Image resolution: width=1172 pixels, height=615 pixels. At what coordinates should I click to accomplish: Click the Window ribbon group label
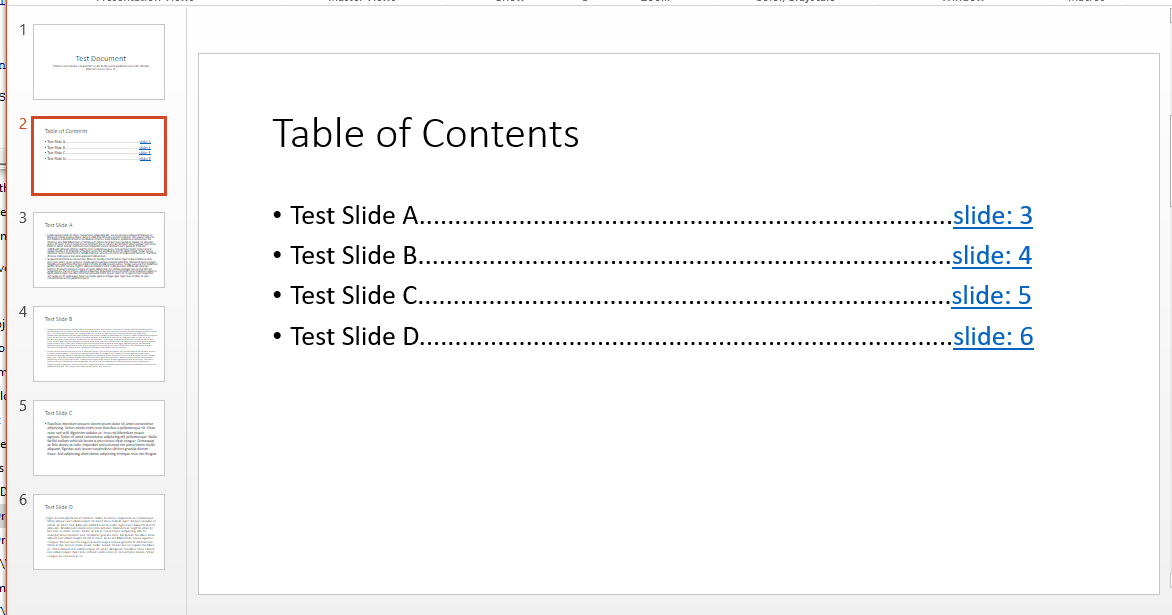(962, 2)
